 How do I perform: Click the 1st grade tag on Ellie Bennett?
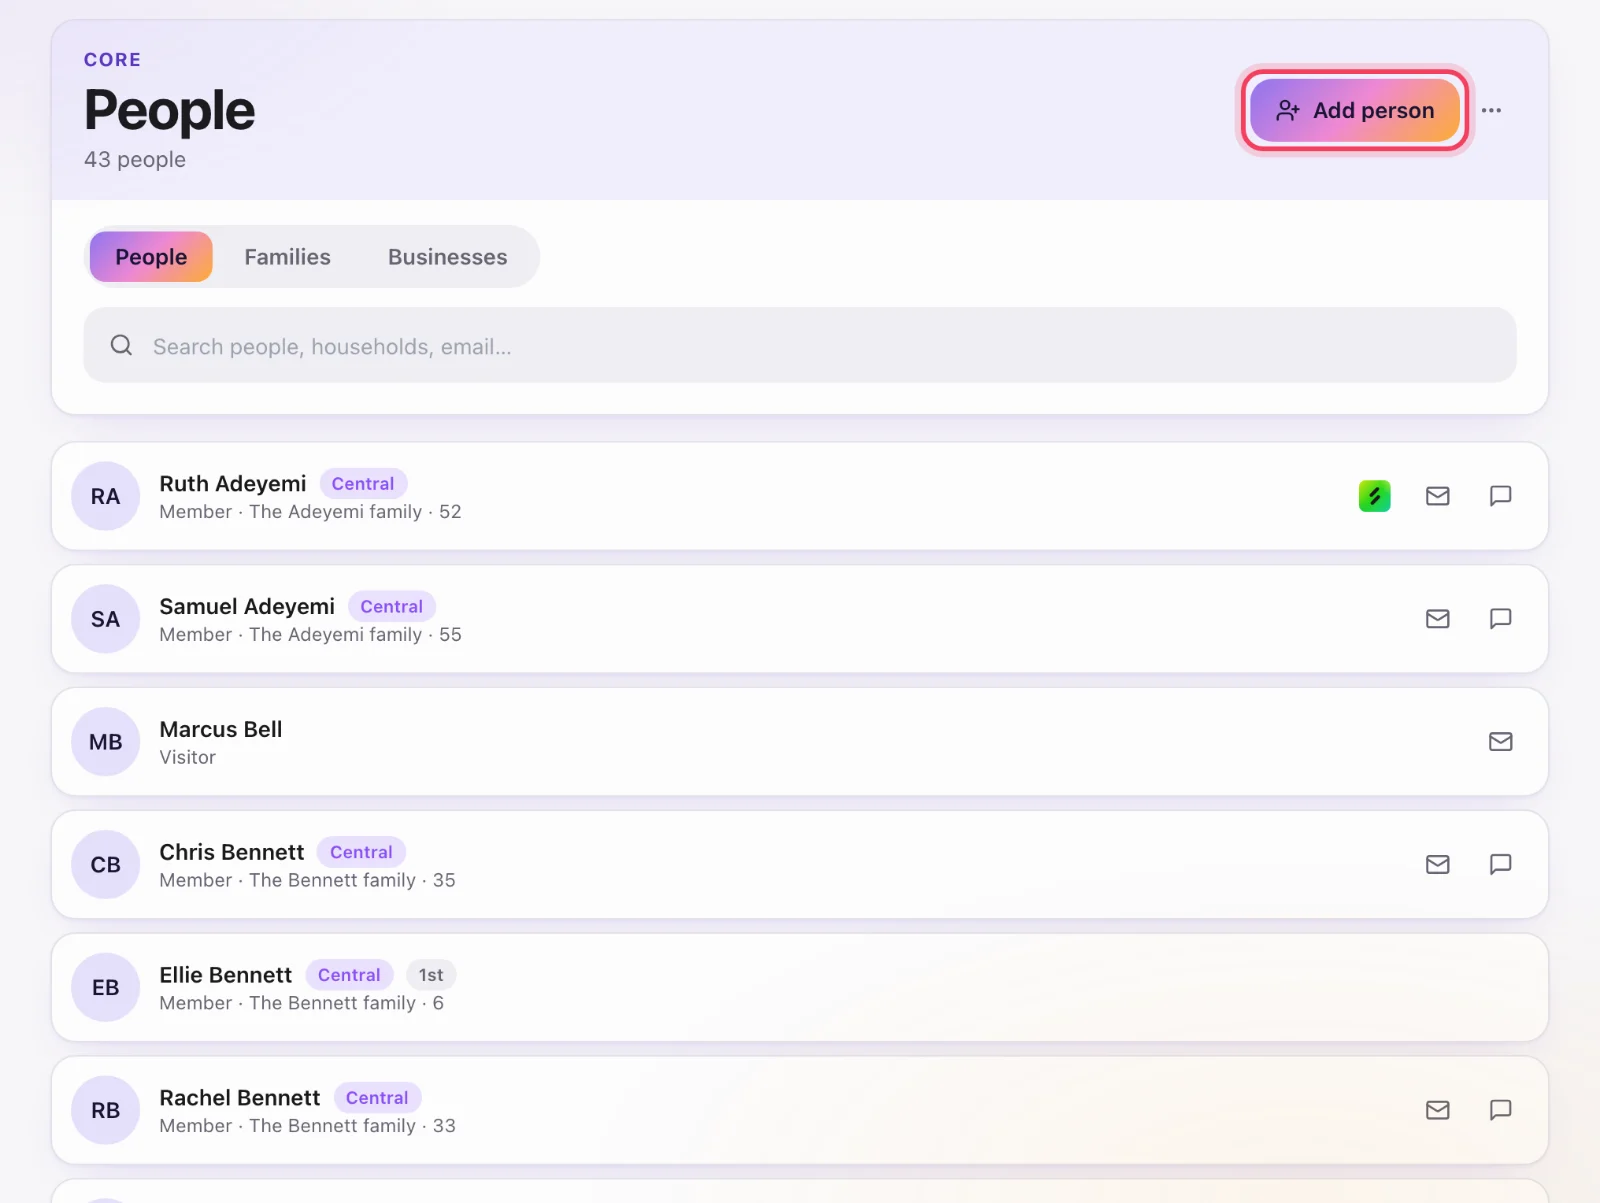click(431, 975)
